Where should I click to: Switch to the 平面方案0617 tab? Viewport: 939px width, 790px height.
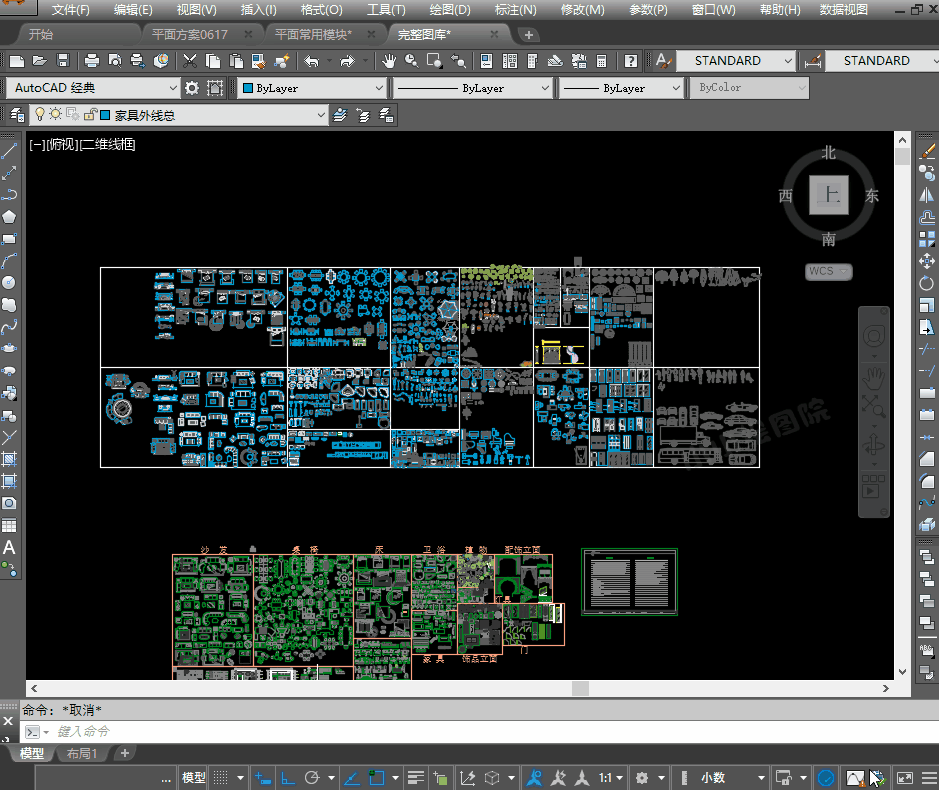[190, 34]
